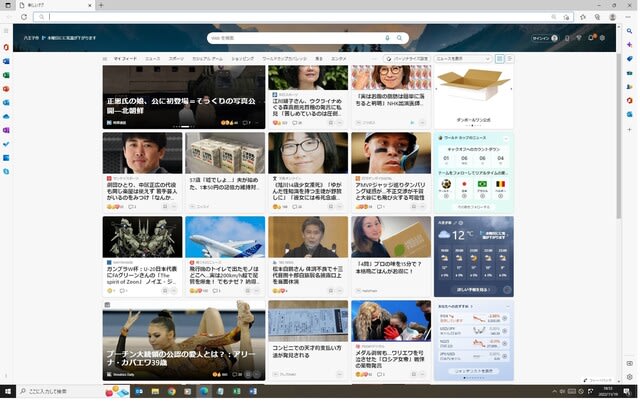Select the スポーツ tab in feed navigation
Image resolution: width=640 pixels, height=404 pixels.
[x=176, y=59]
